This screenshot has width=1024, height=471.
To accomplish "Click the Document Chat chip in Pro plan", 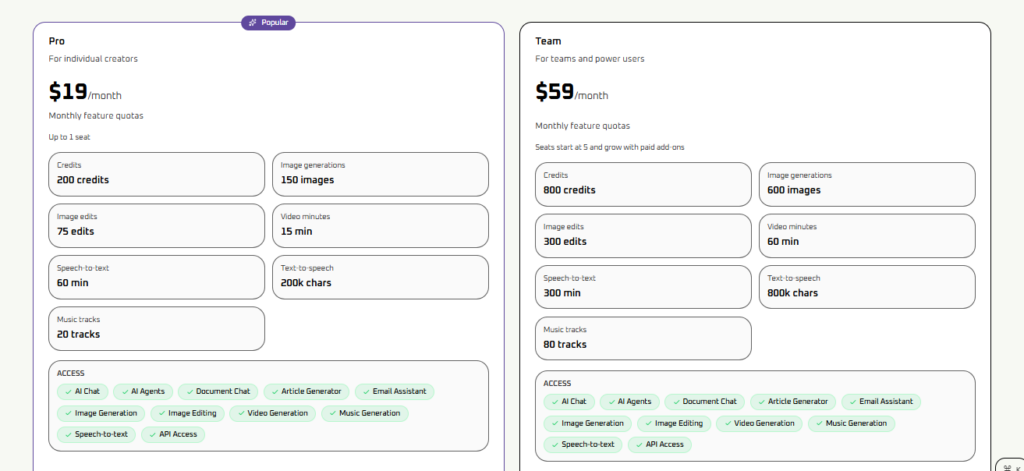I will tap(218, 392).
